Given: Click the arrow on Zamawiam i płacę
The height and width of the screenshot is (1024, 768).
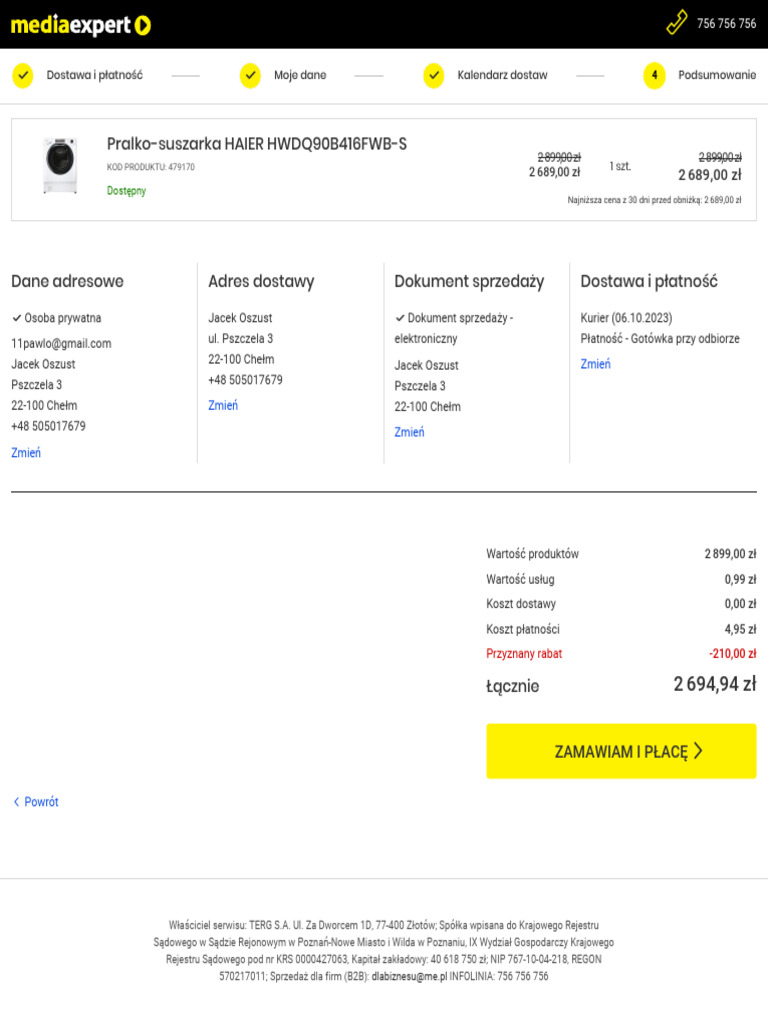Looking at the screenshot, I should [698, 751].
